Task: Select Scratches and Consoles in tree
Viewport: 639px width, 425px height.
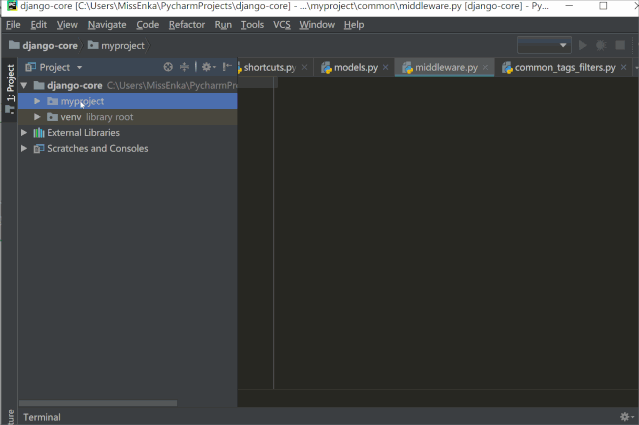Action: tap(97, 149)
